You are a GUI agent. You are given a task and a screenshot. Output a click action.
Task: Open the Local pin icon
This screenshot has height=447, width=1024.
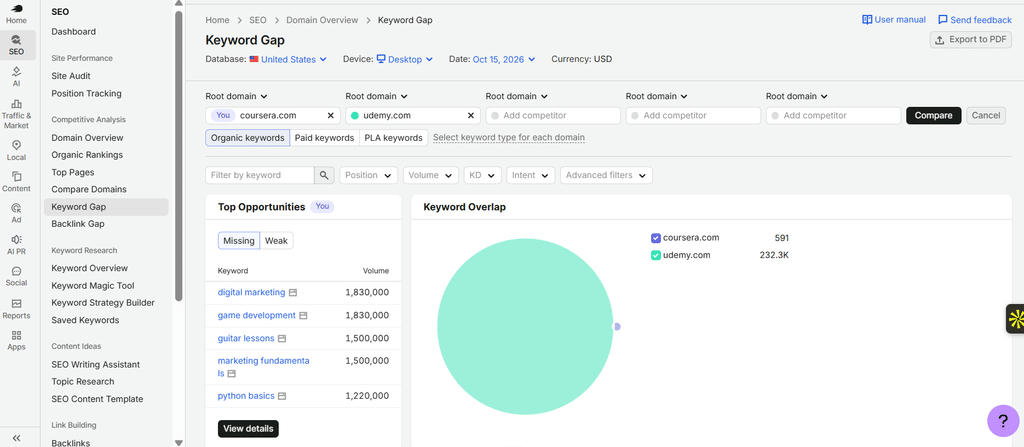tap(16, 150)
